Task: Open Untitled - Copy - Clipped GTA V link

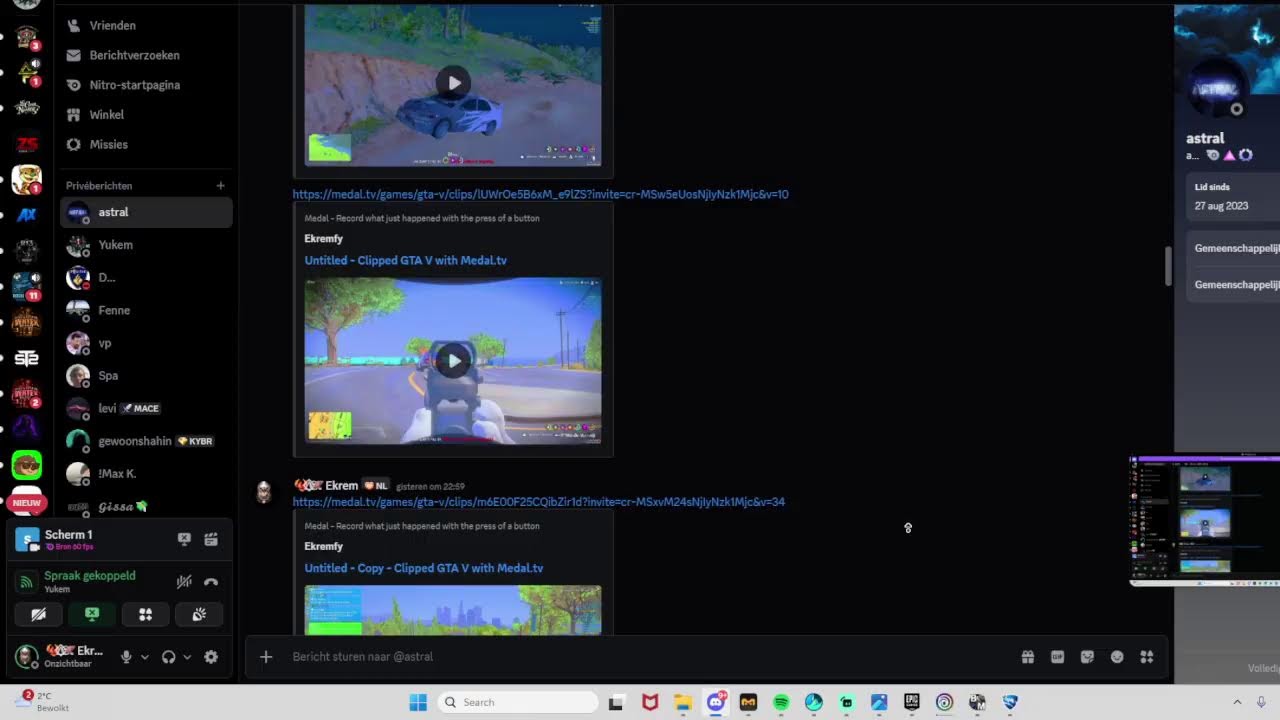Action: click(x=424, y=568)
